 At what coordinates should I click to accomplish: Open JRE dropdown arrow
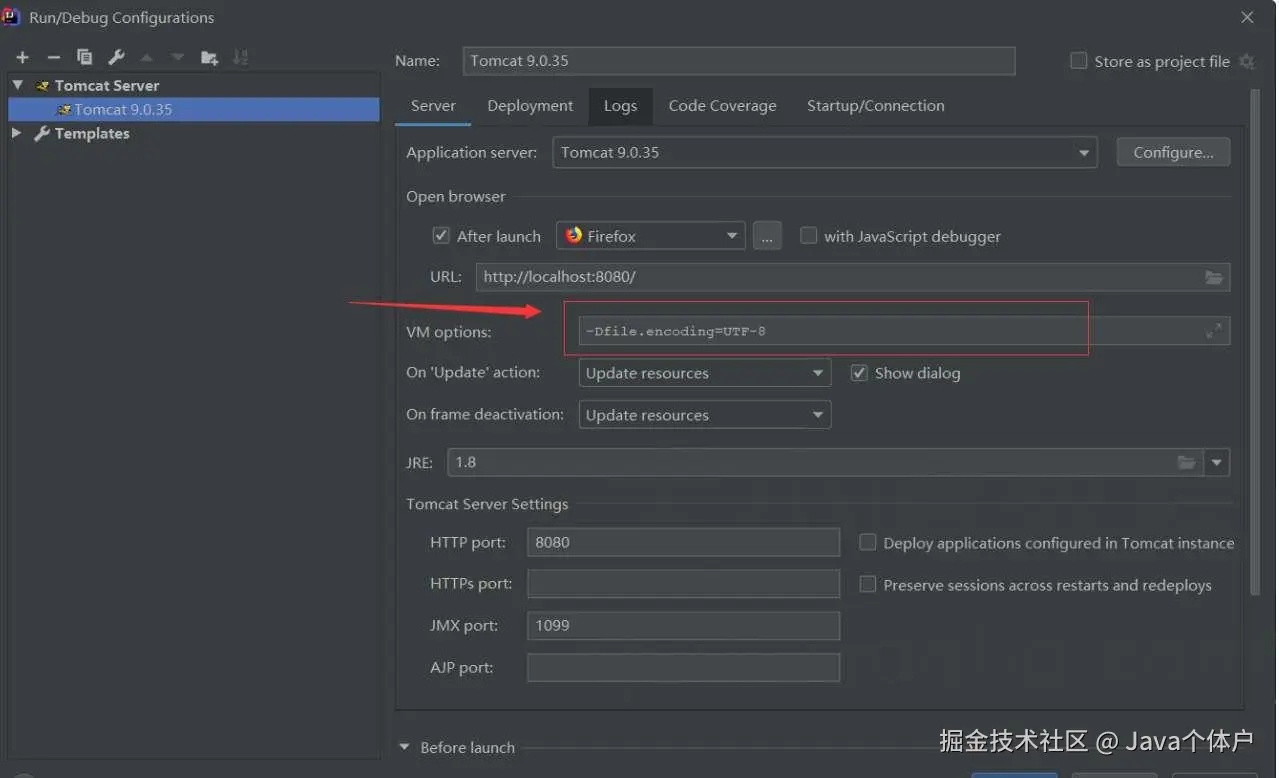tap(1217, 462)
